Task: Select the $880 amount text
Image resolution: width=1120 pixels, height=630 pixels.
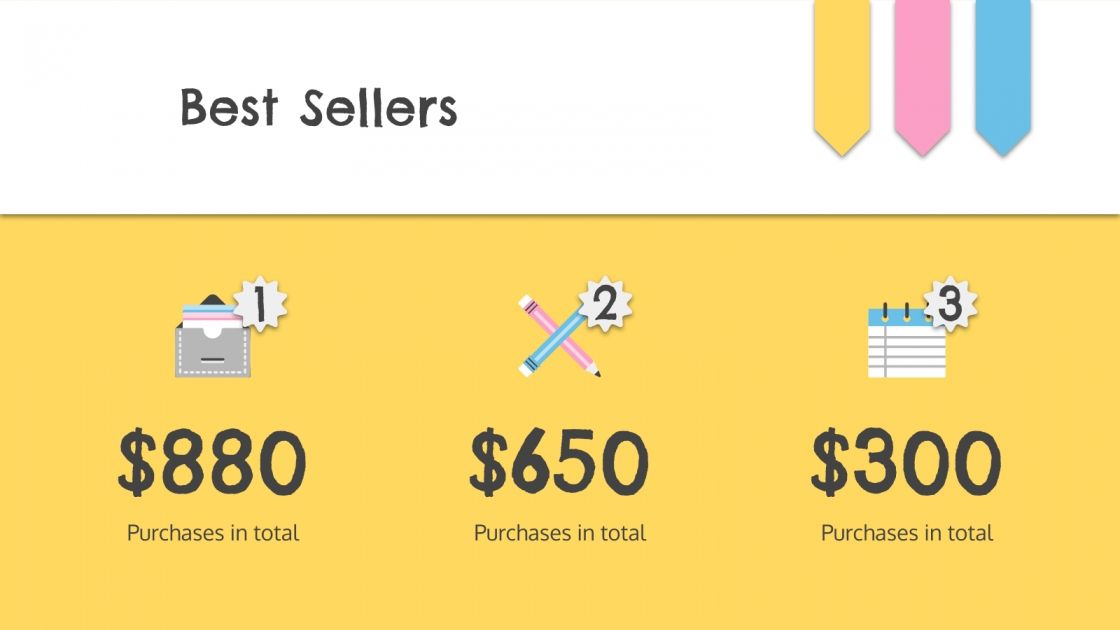Action: click(212, 463)
